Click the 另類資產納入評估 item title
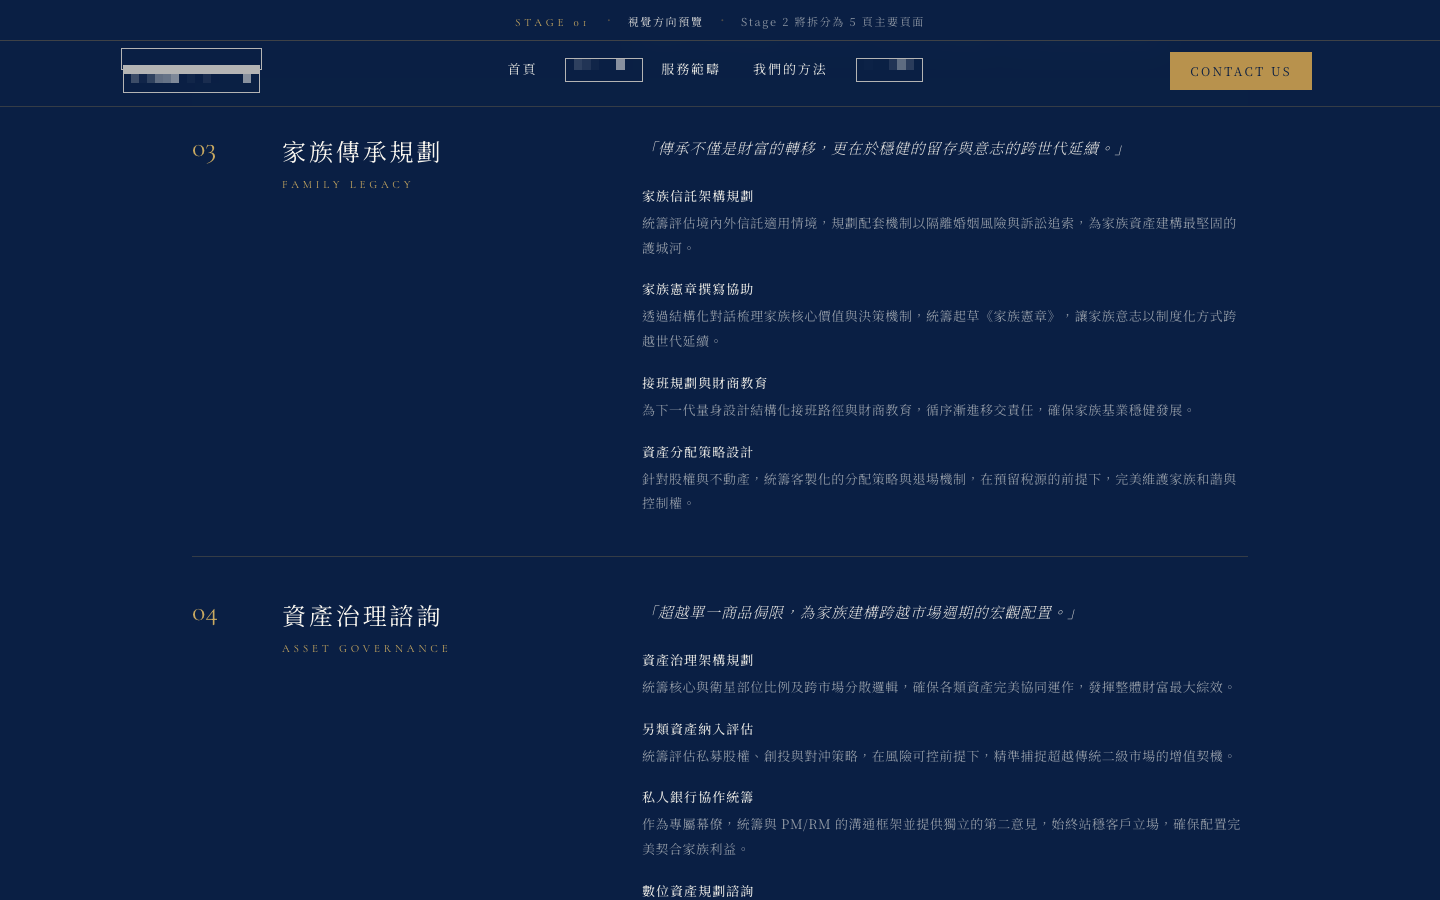Screen dimensions: 1440x900 coord(698,729)
